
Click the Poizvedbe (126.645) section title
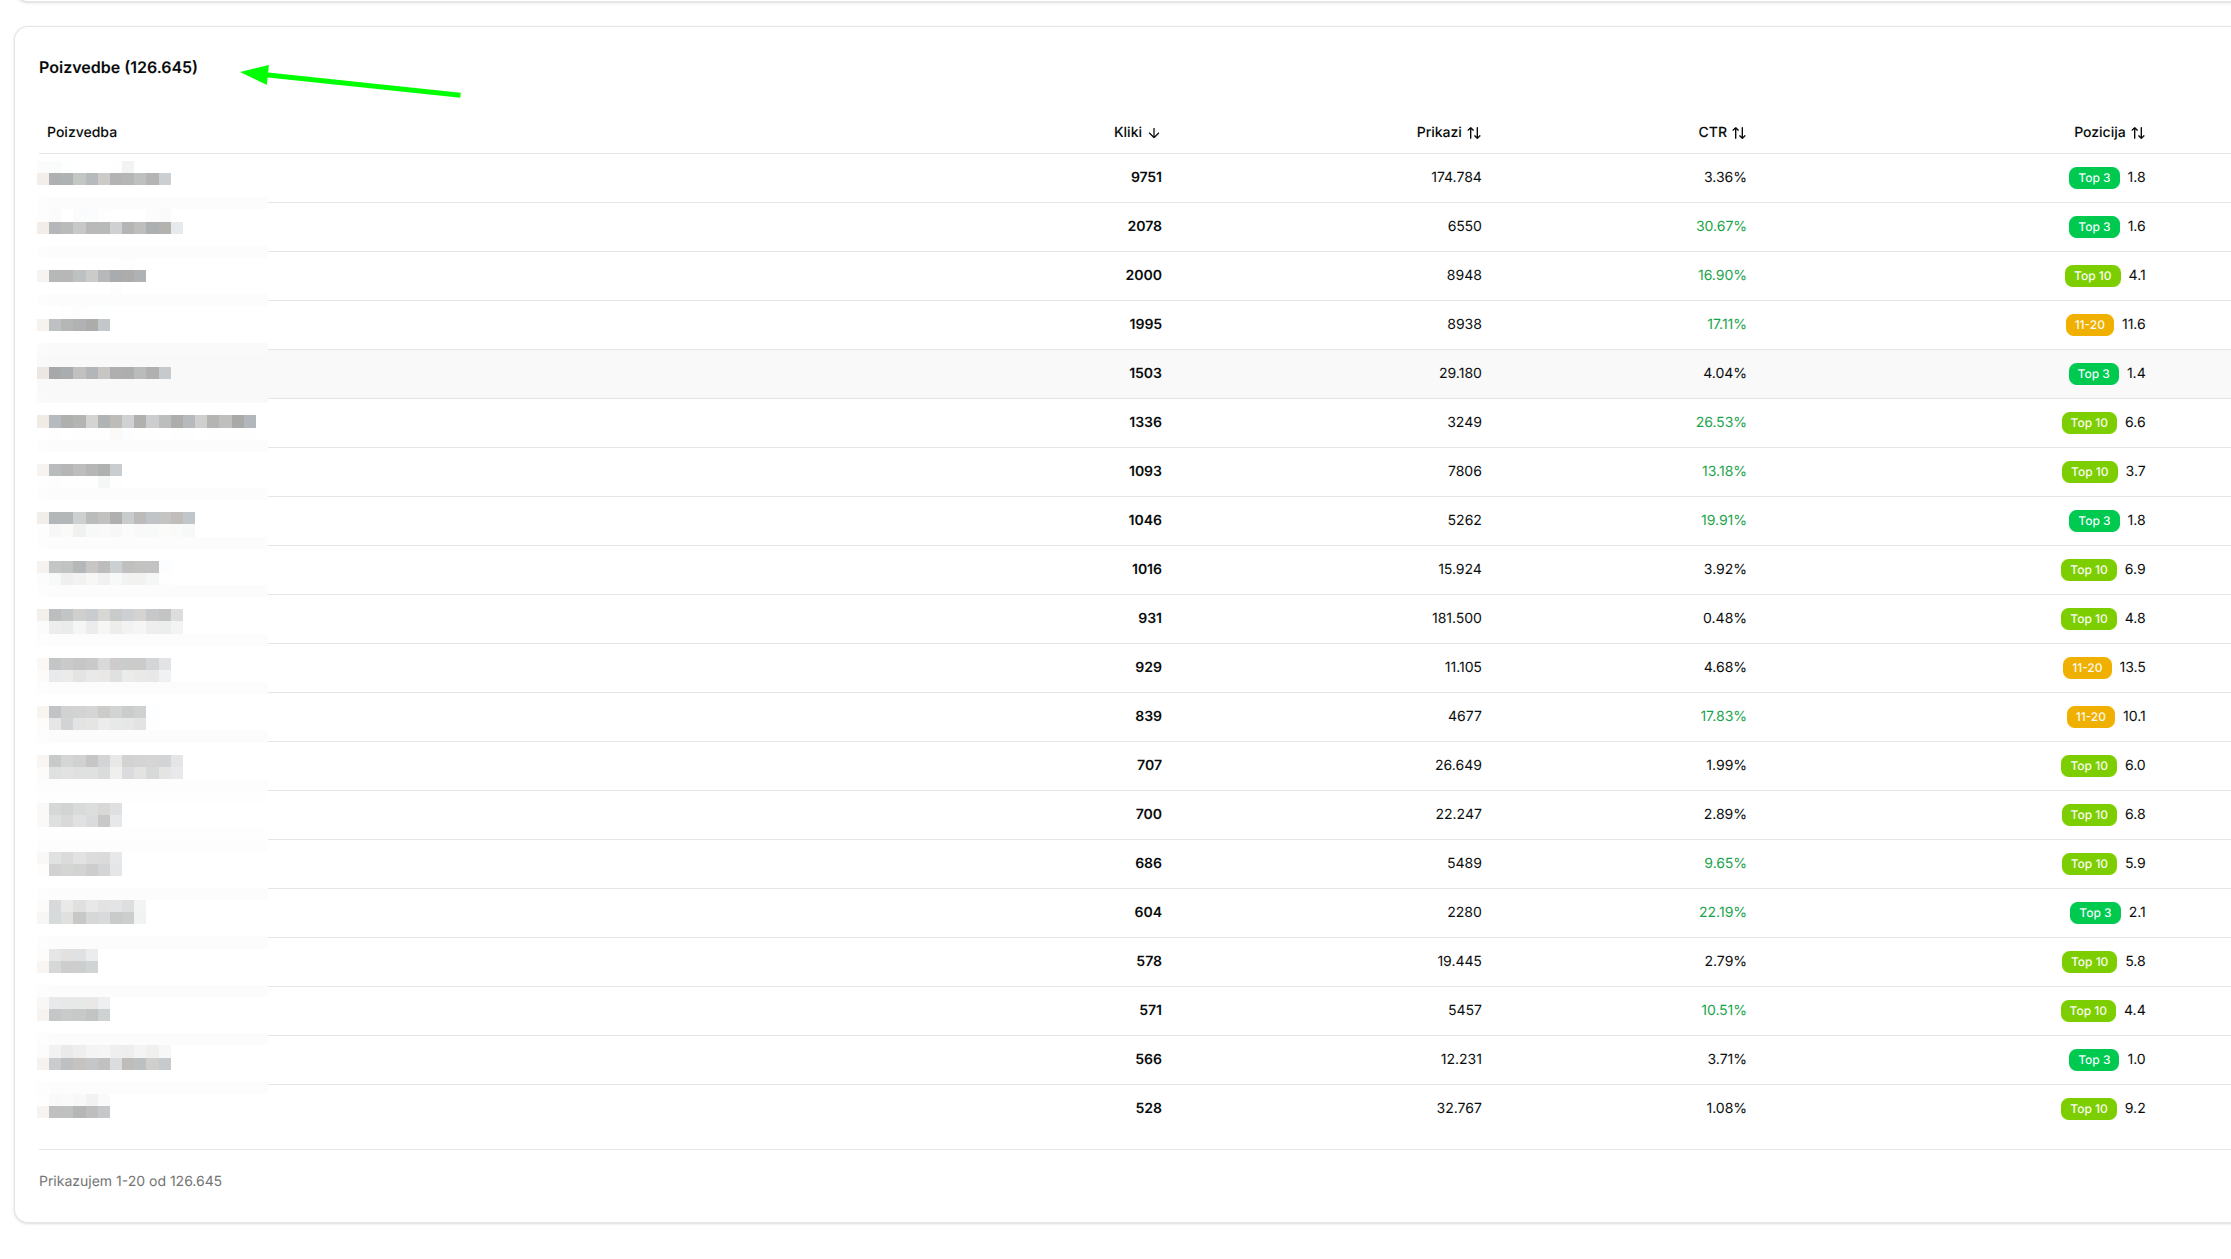click(118, 67)
